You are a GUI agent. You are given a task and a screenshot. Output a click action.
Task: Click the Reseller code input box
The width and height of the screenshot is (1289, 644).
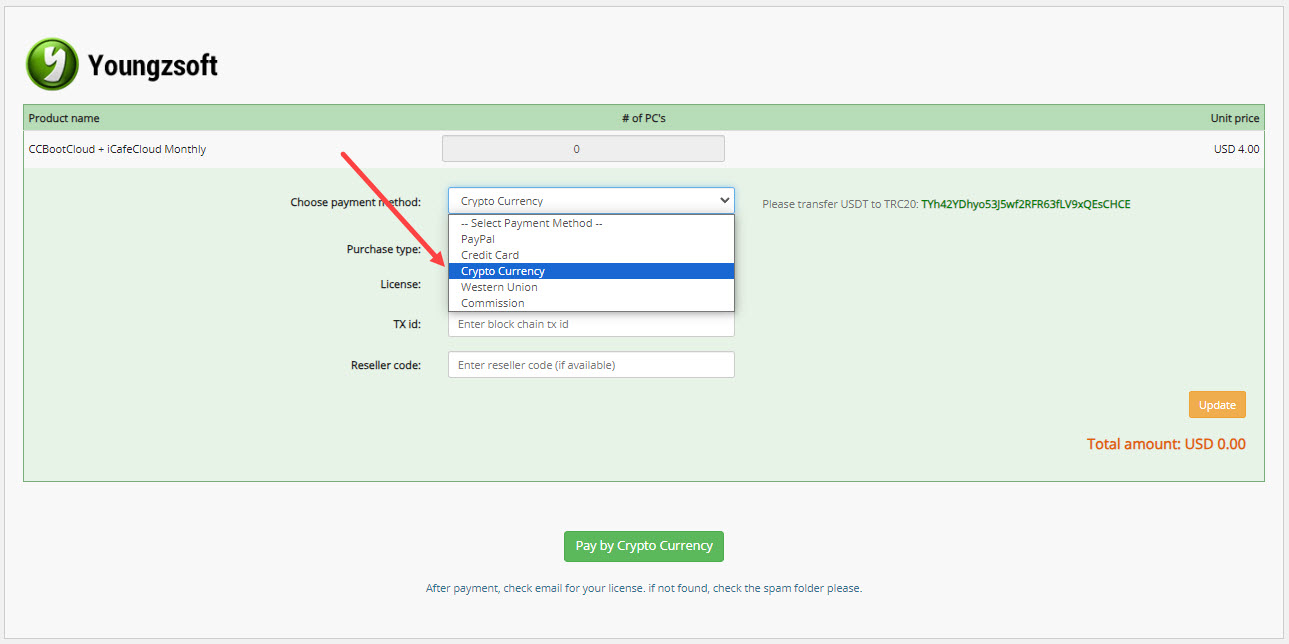590,365
